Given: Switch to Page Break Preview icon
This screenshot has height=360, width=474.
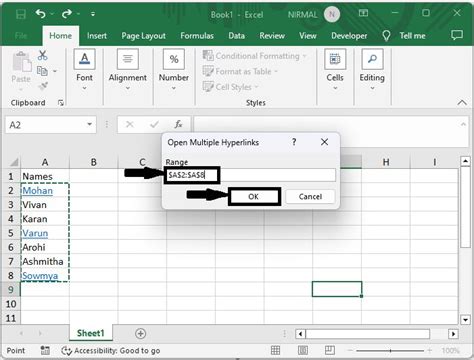Looking at the screenshot, I should point(330,350).
